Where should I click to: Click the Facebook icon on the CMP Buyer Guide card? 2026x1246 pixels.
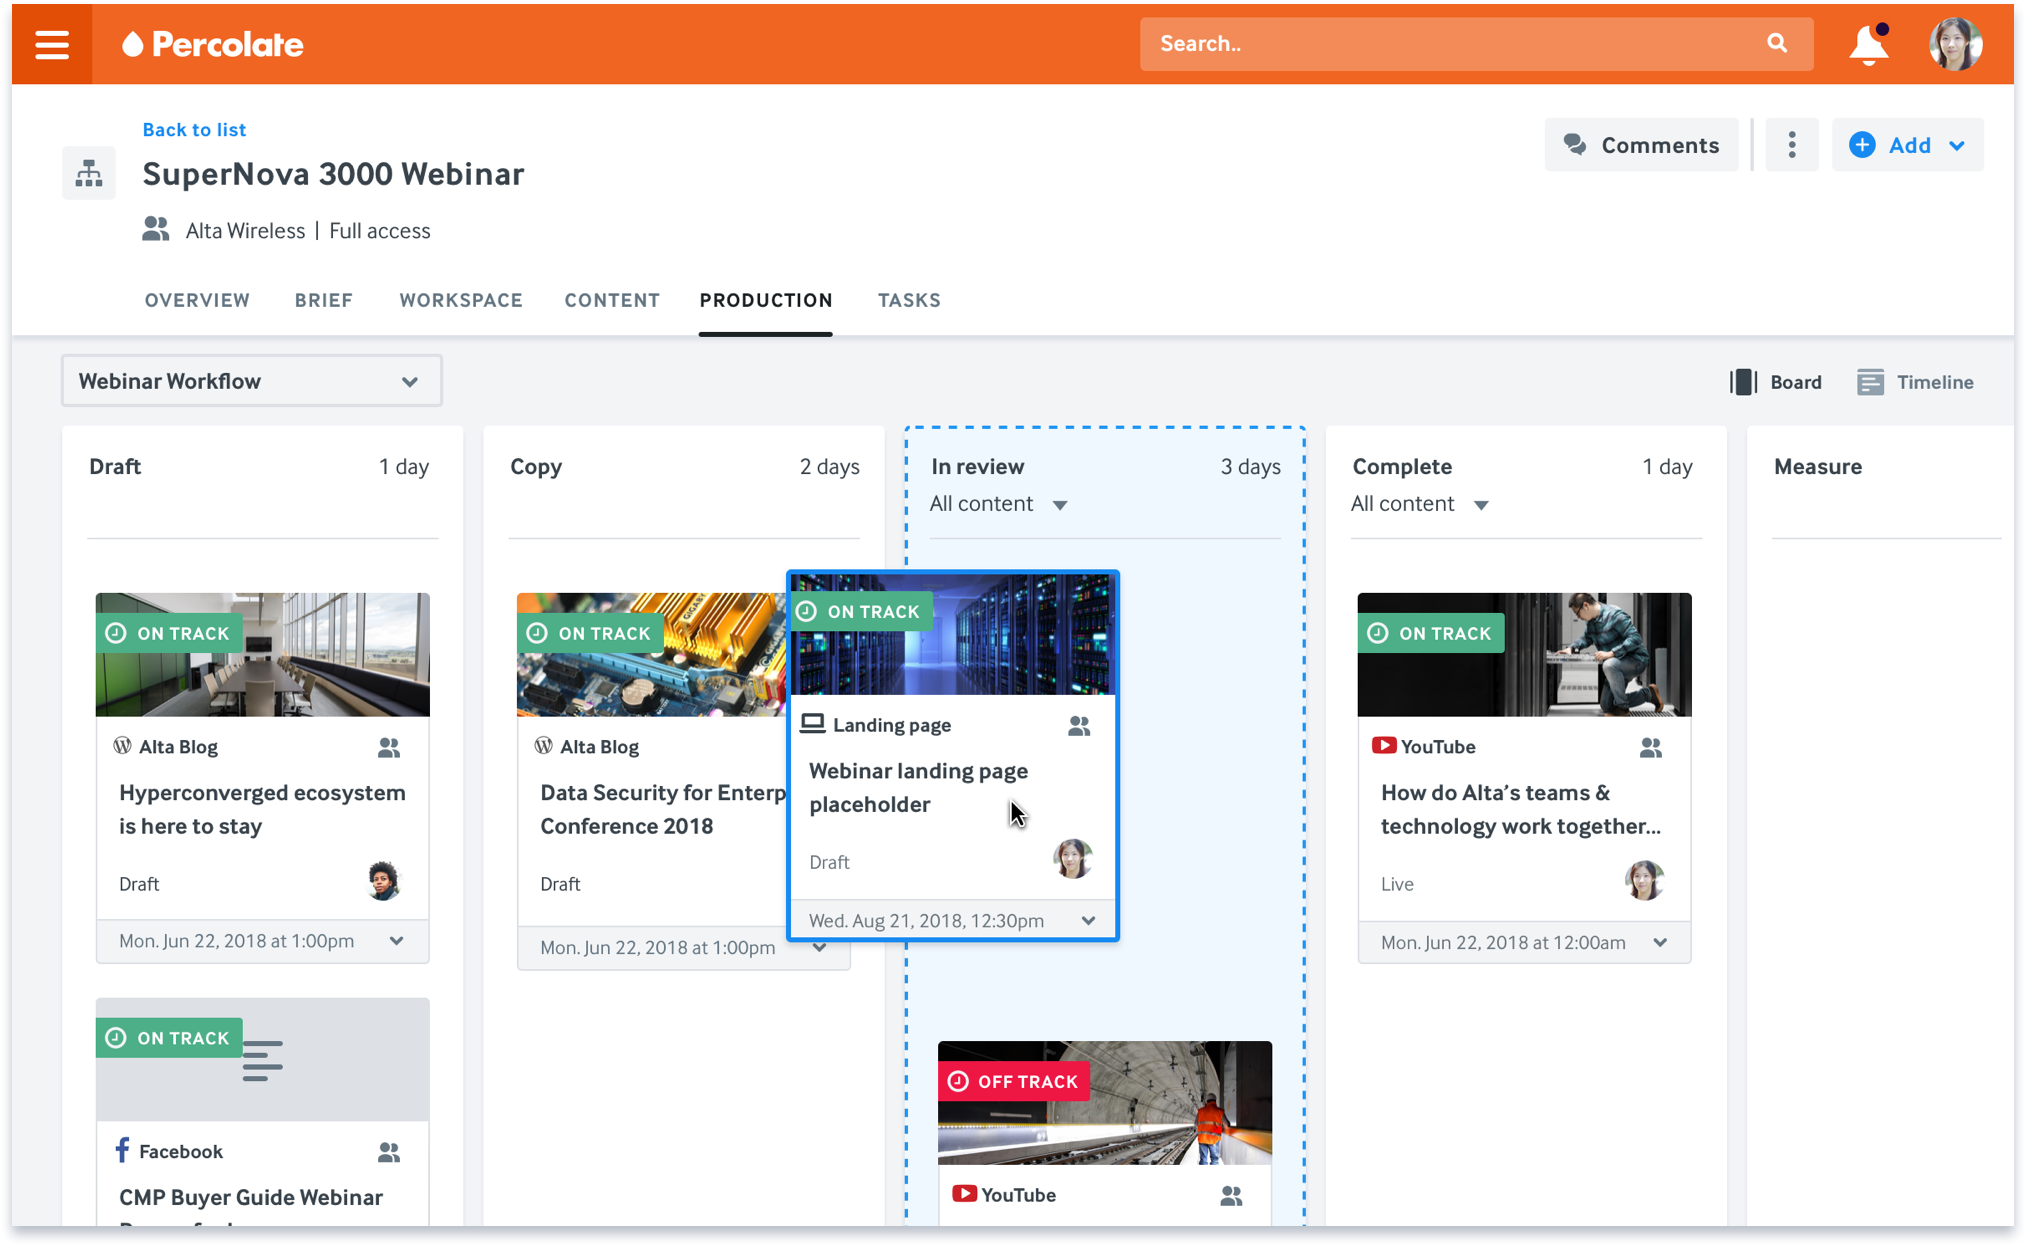pos(122,1150)
